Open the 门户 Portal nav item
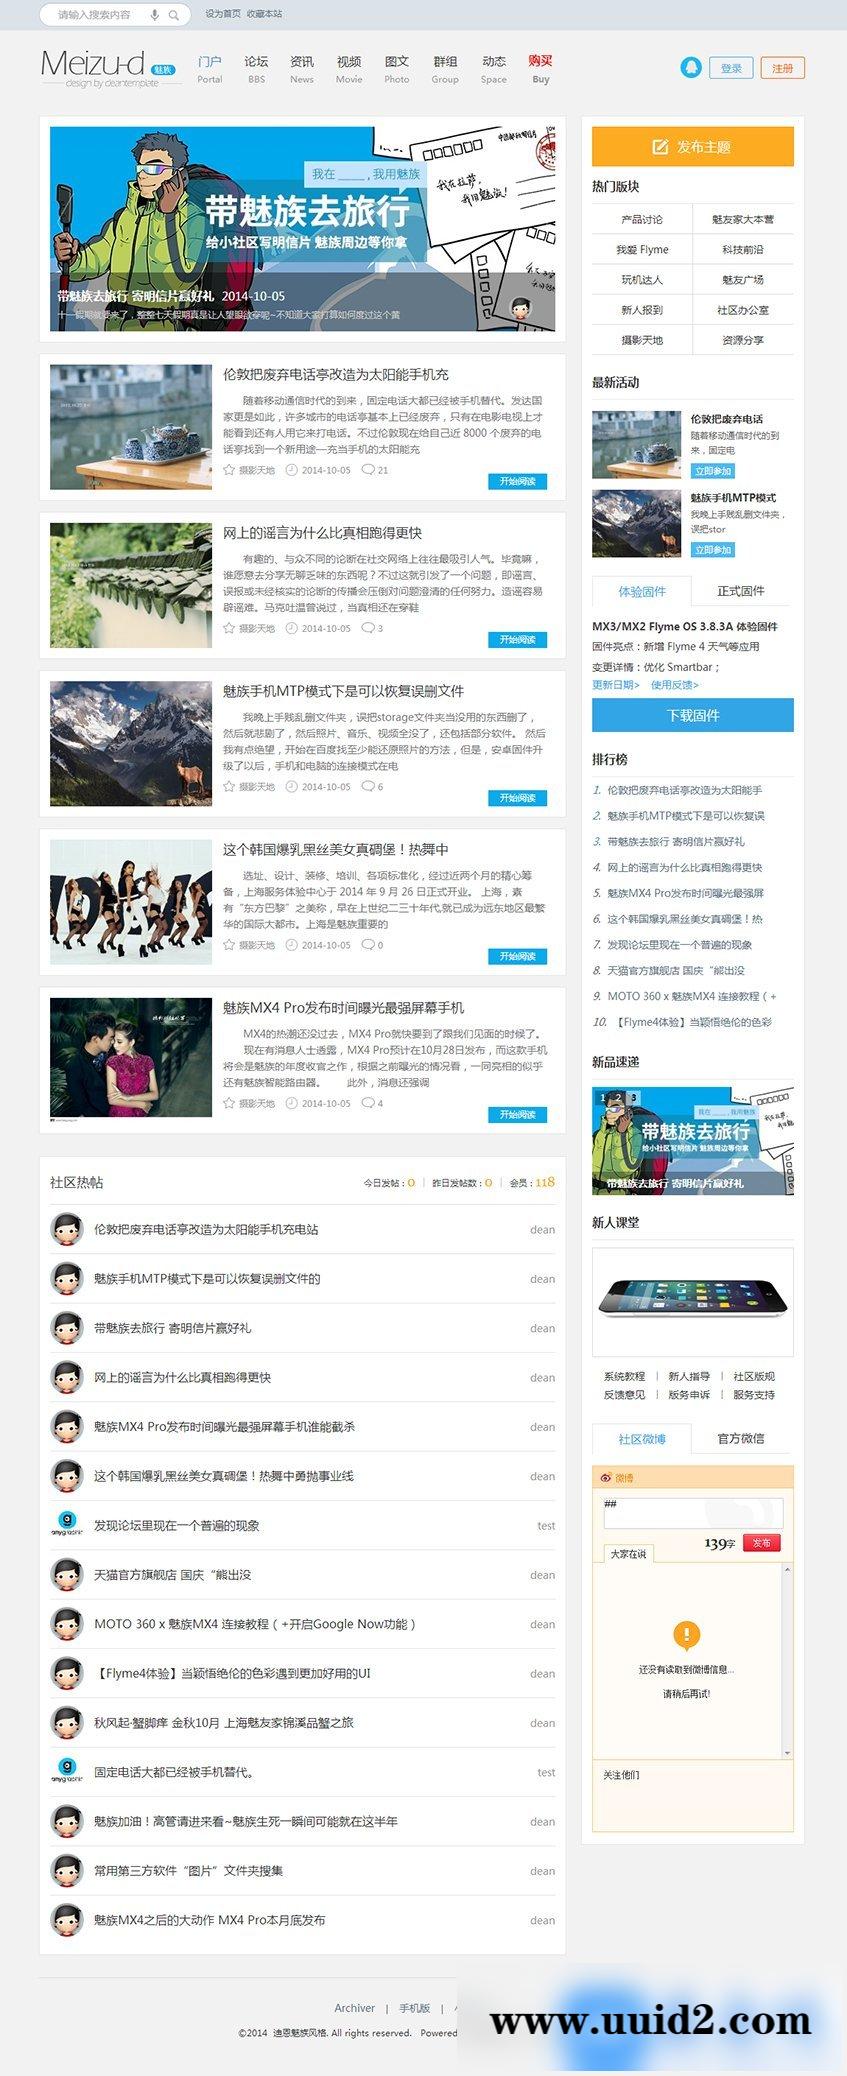This screenshot has width=847, height=2076. point(210,69)
